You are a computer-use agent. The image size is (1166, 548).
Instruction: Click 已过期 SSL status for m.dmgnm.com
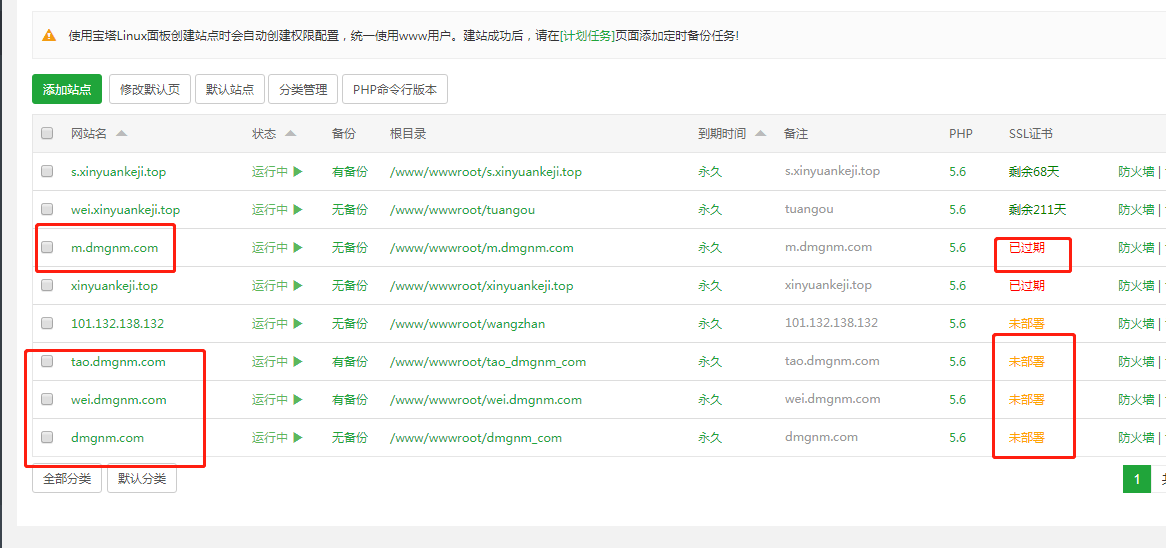tap(1026, 248)
